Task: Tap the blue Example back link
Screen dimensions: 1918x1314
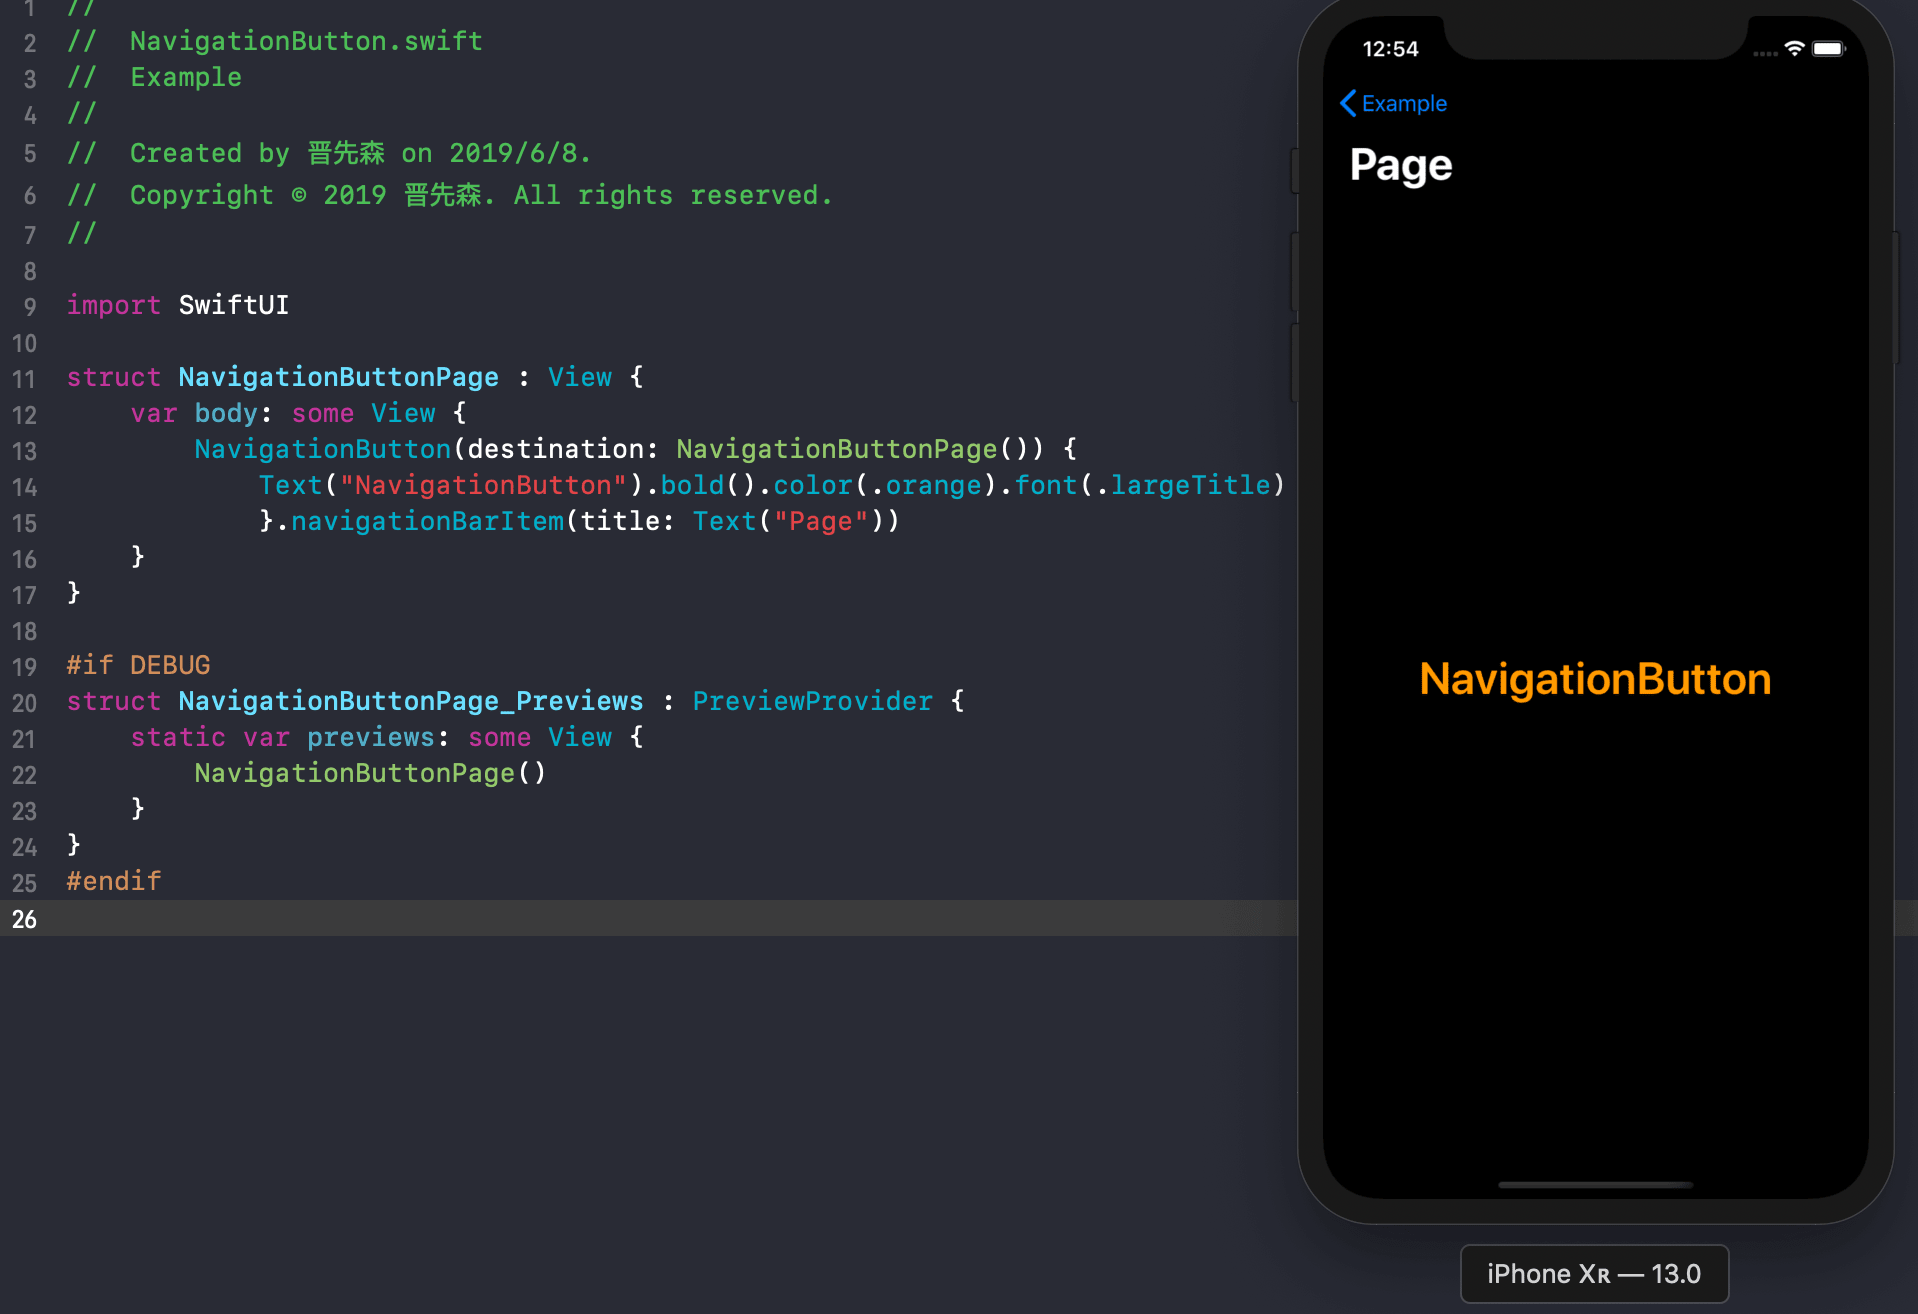Action: tap(1403, 103)
